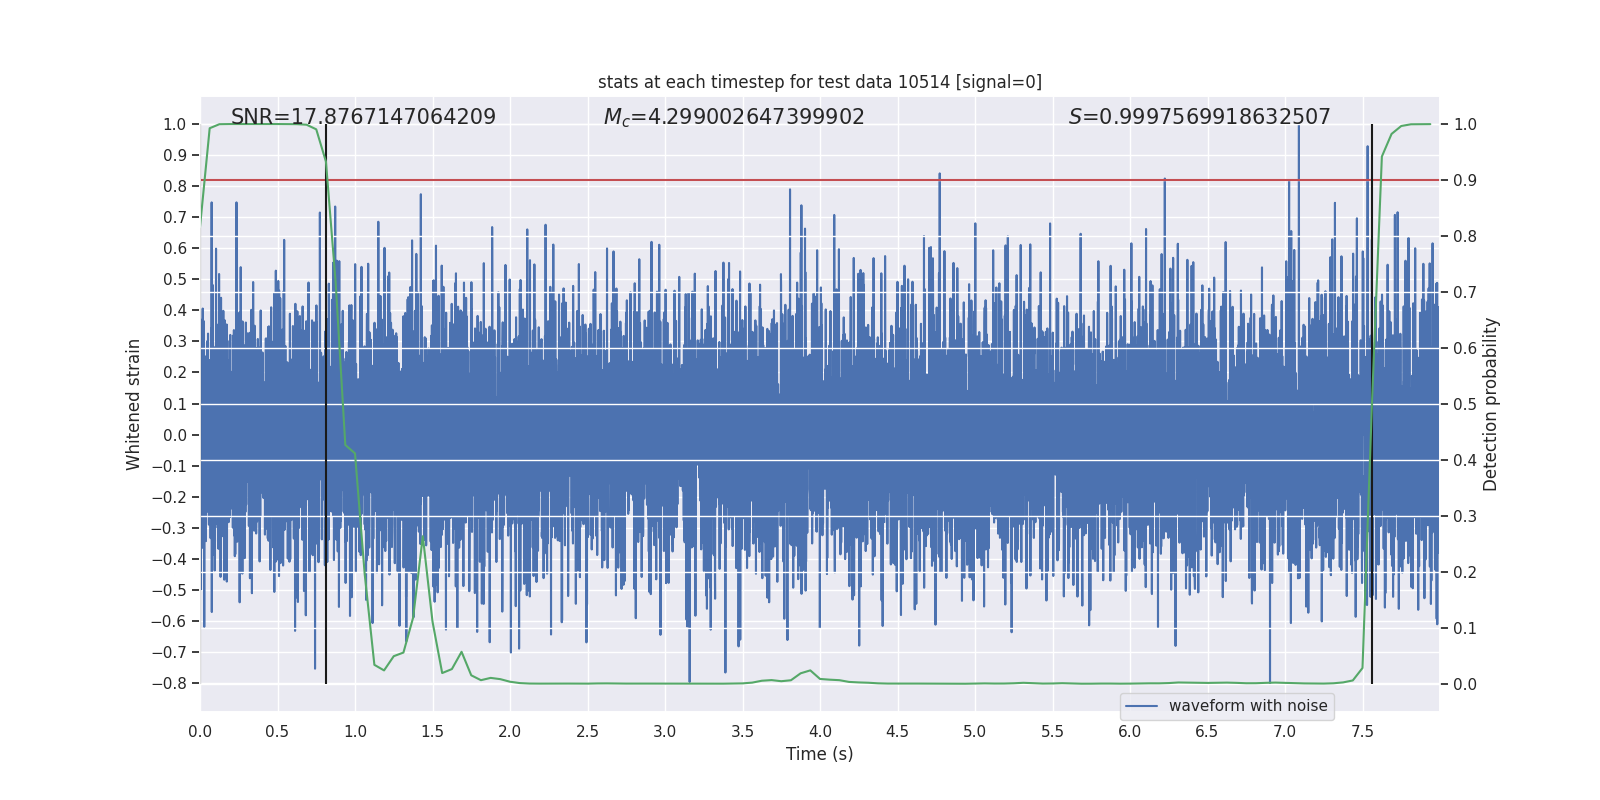Click the Whitened strain tick label -0.2
This screenshot has width=1600, height=800.
[x=169, y=498]
